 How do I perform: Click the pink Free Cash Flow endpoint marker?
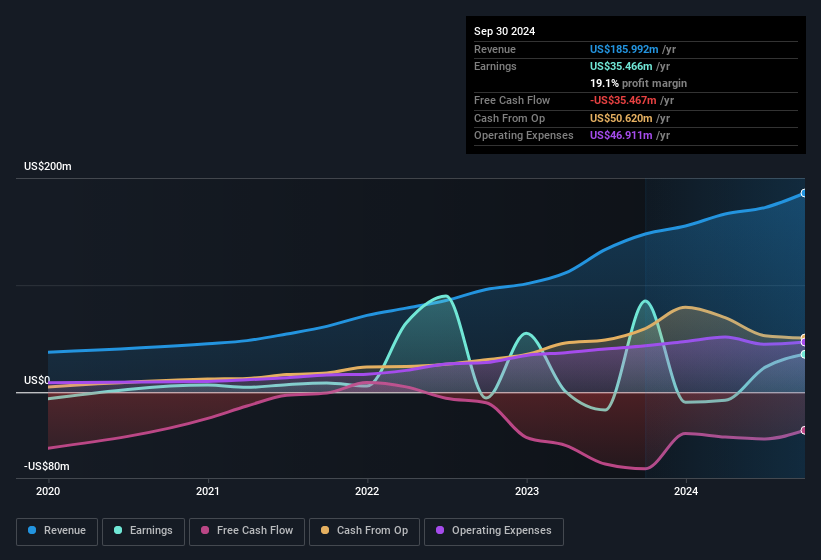pos(804,430)
